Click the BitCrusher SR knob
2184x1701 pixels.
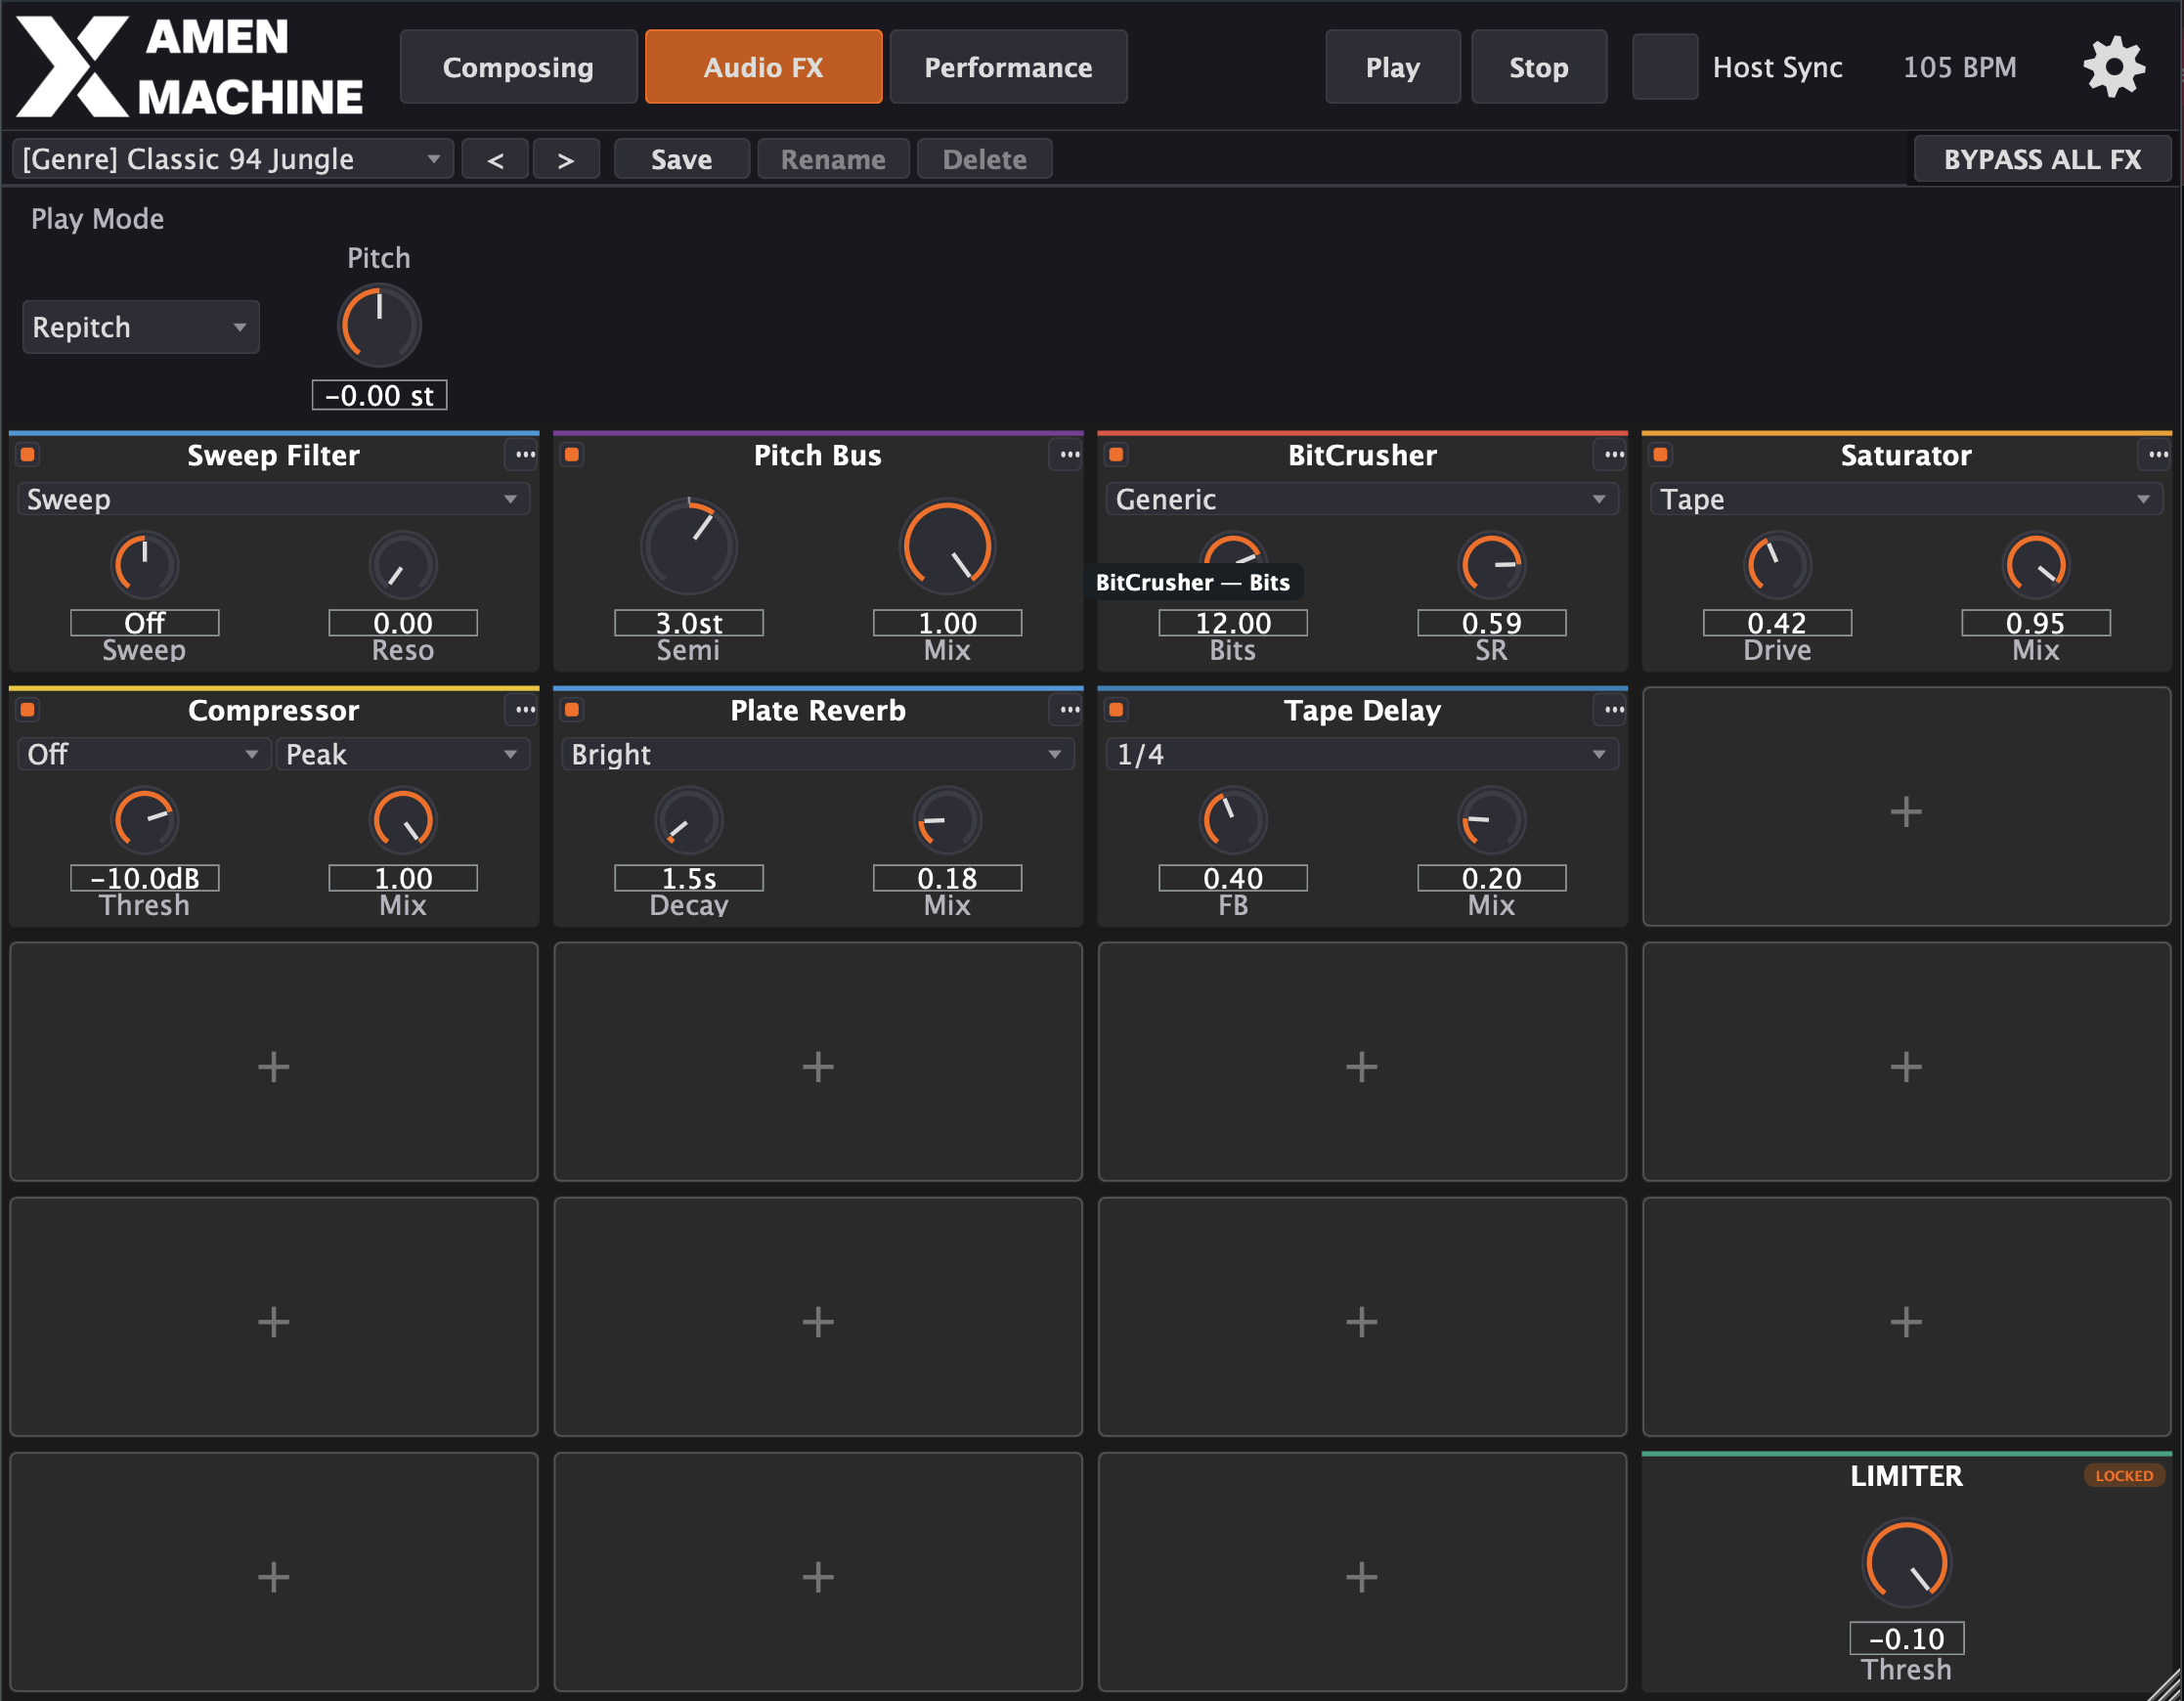pyautogui.click(x=1491, y=565)
